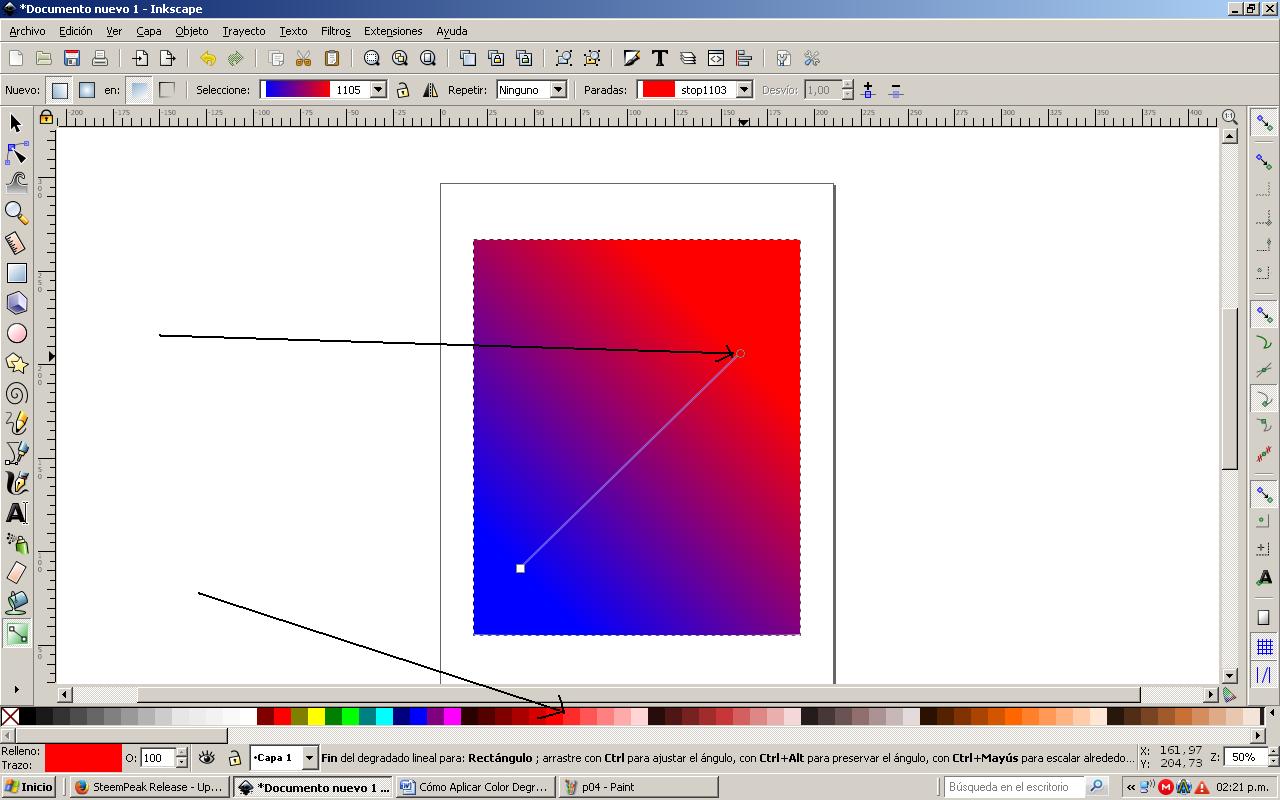Click the New document icon

(16, 58)
